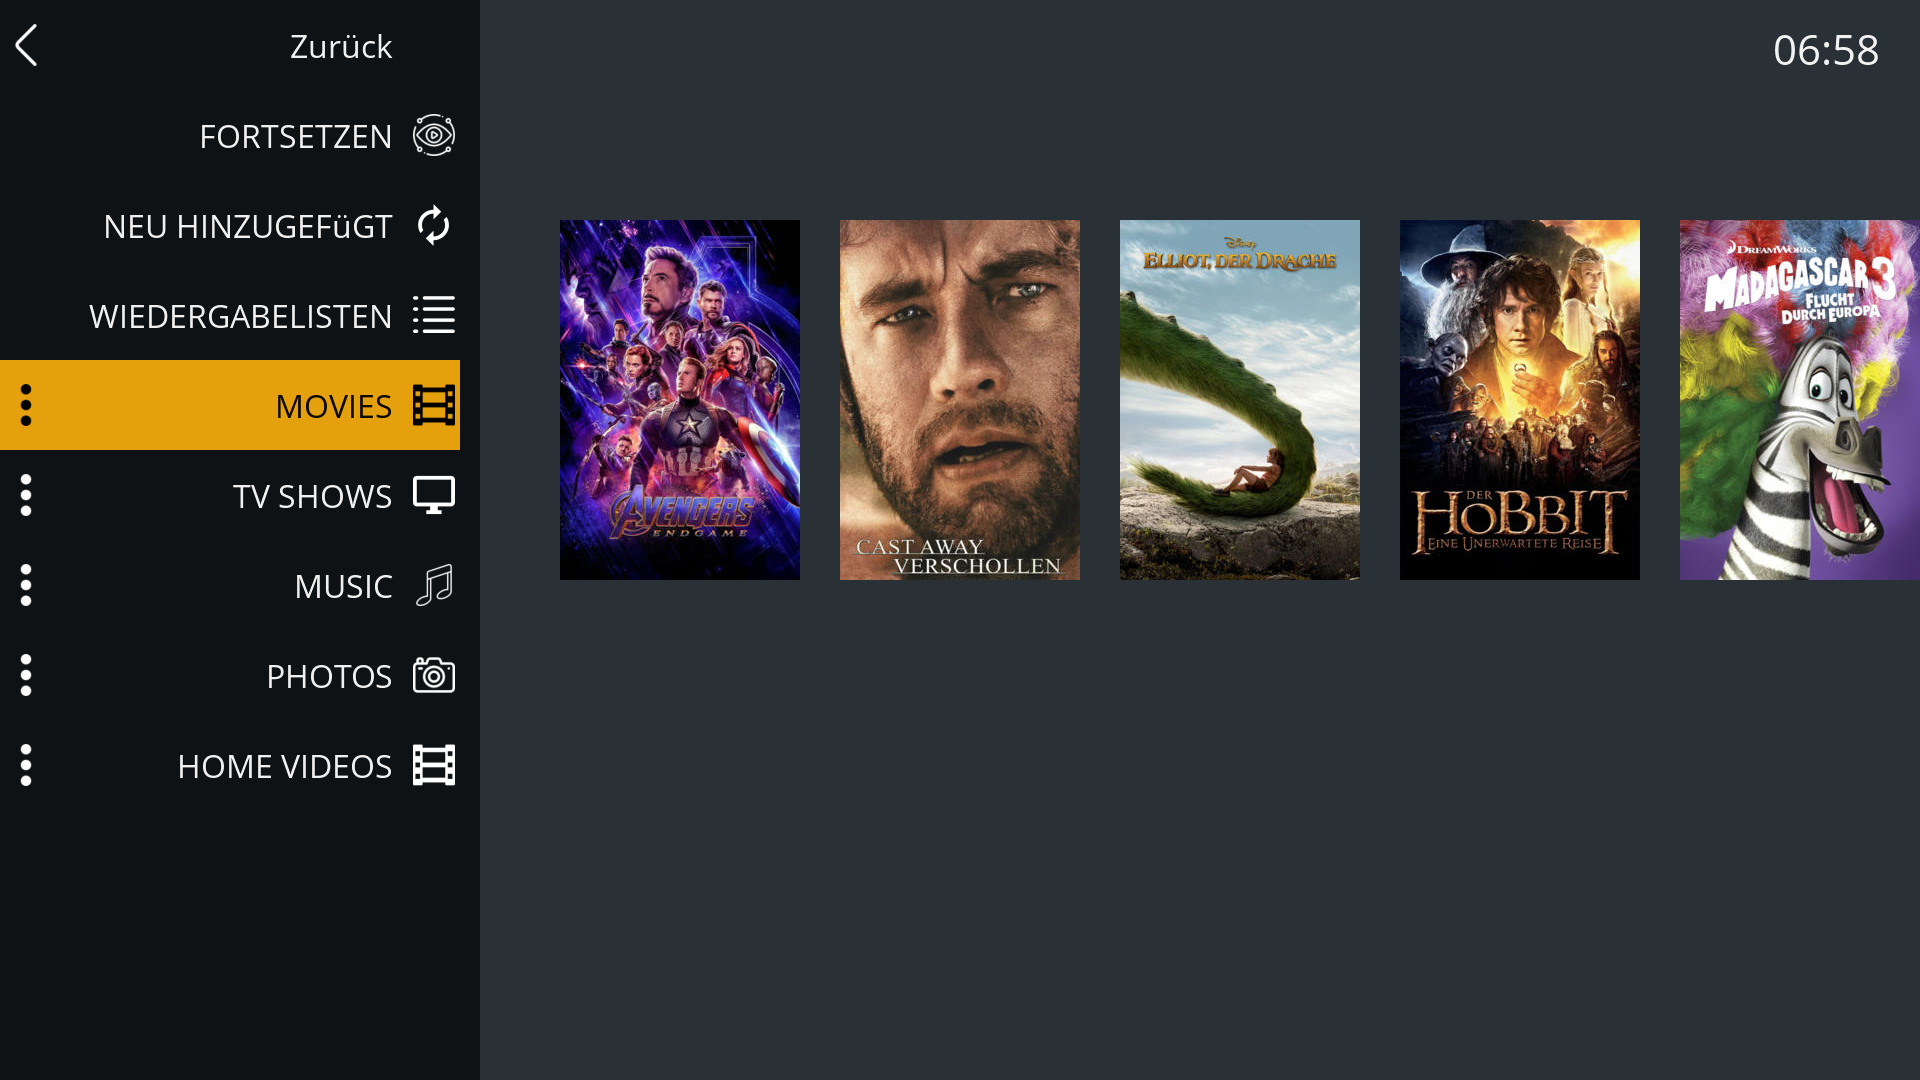This screenshot has width=1920, height=1080.
Task: Open the three-dot menu for Home Videos
Action: pyautogui.click(x=26, y=765)
